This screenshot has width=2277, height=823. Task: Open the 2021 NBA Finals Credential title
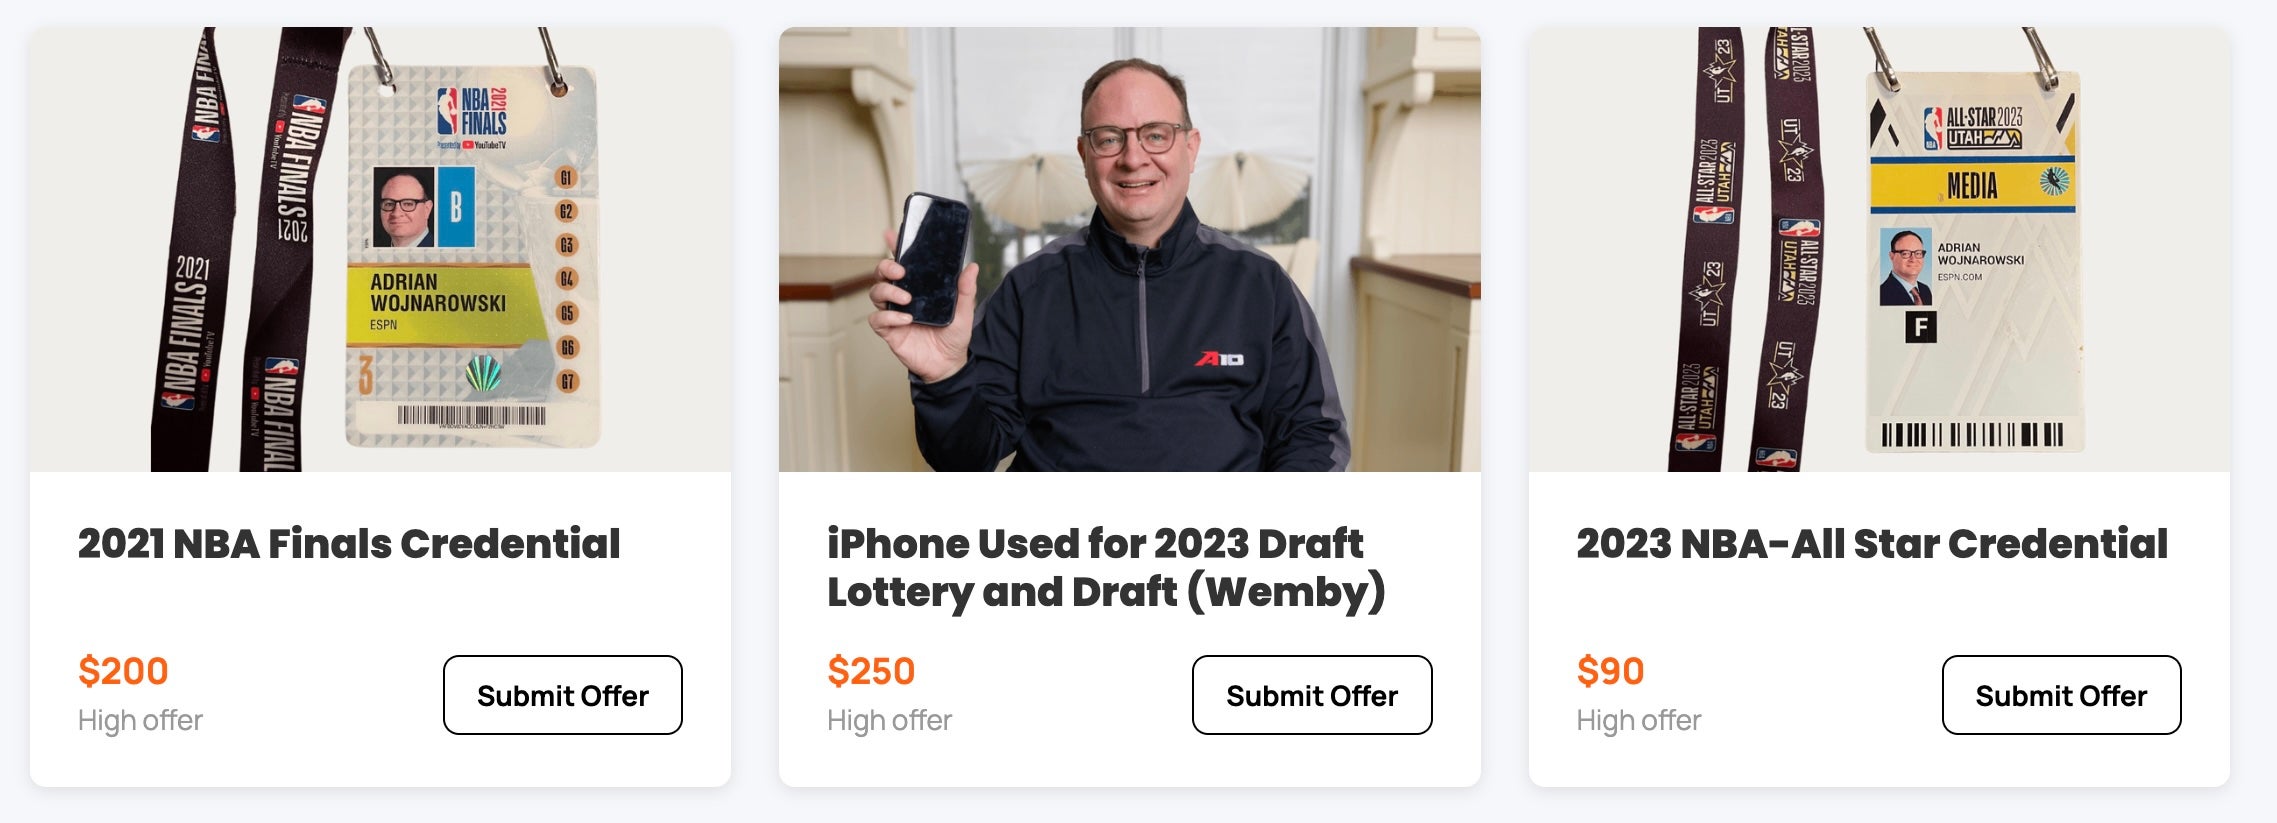[349, 544]
